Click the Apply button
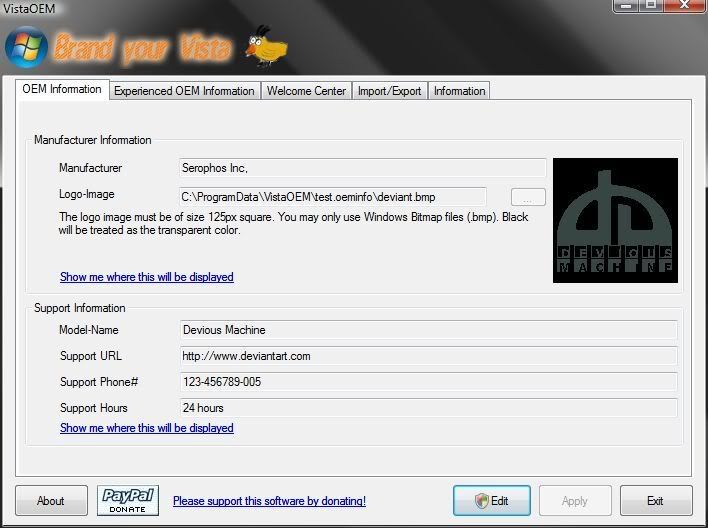Screen dimensions: 708x528 pos(575,500)
